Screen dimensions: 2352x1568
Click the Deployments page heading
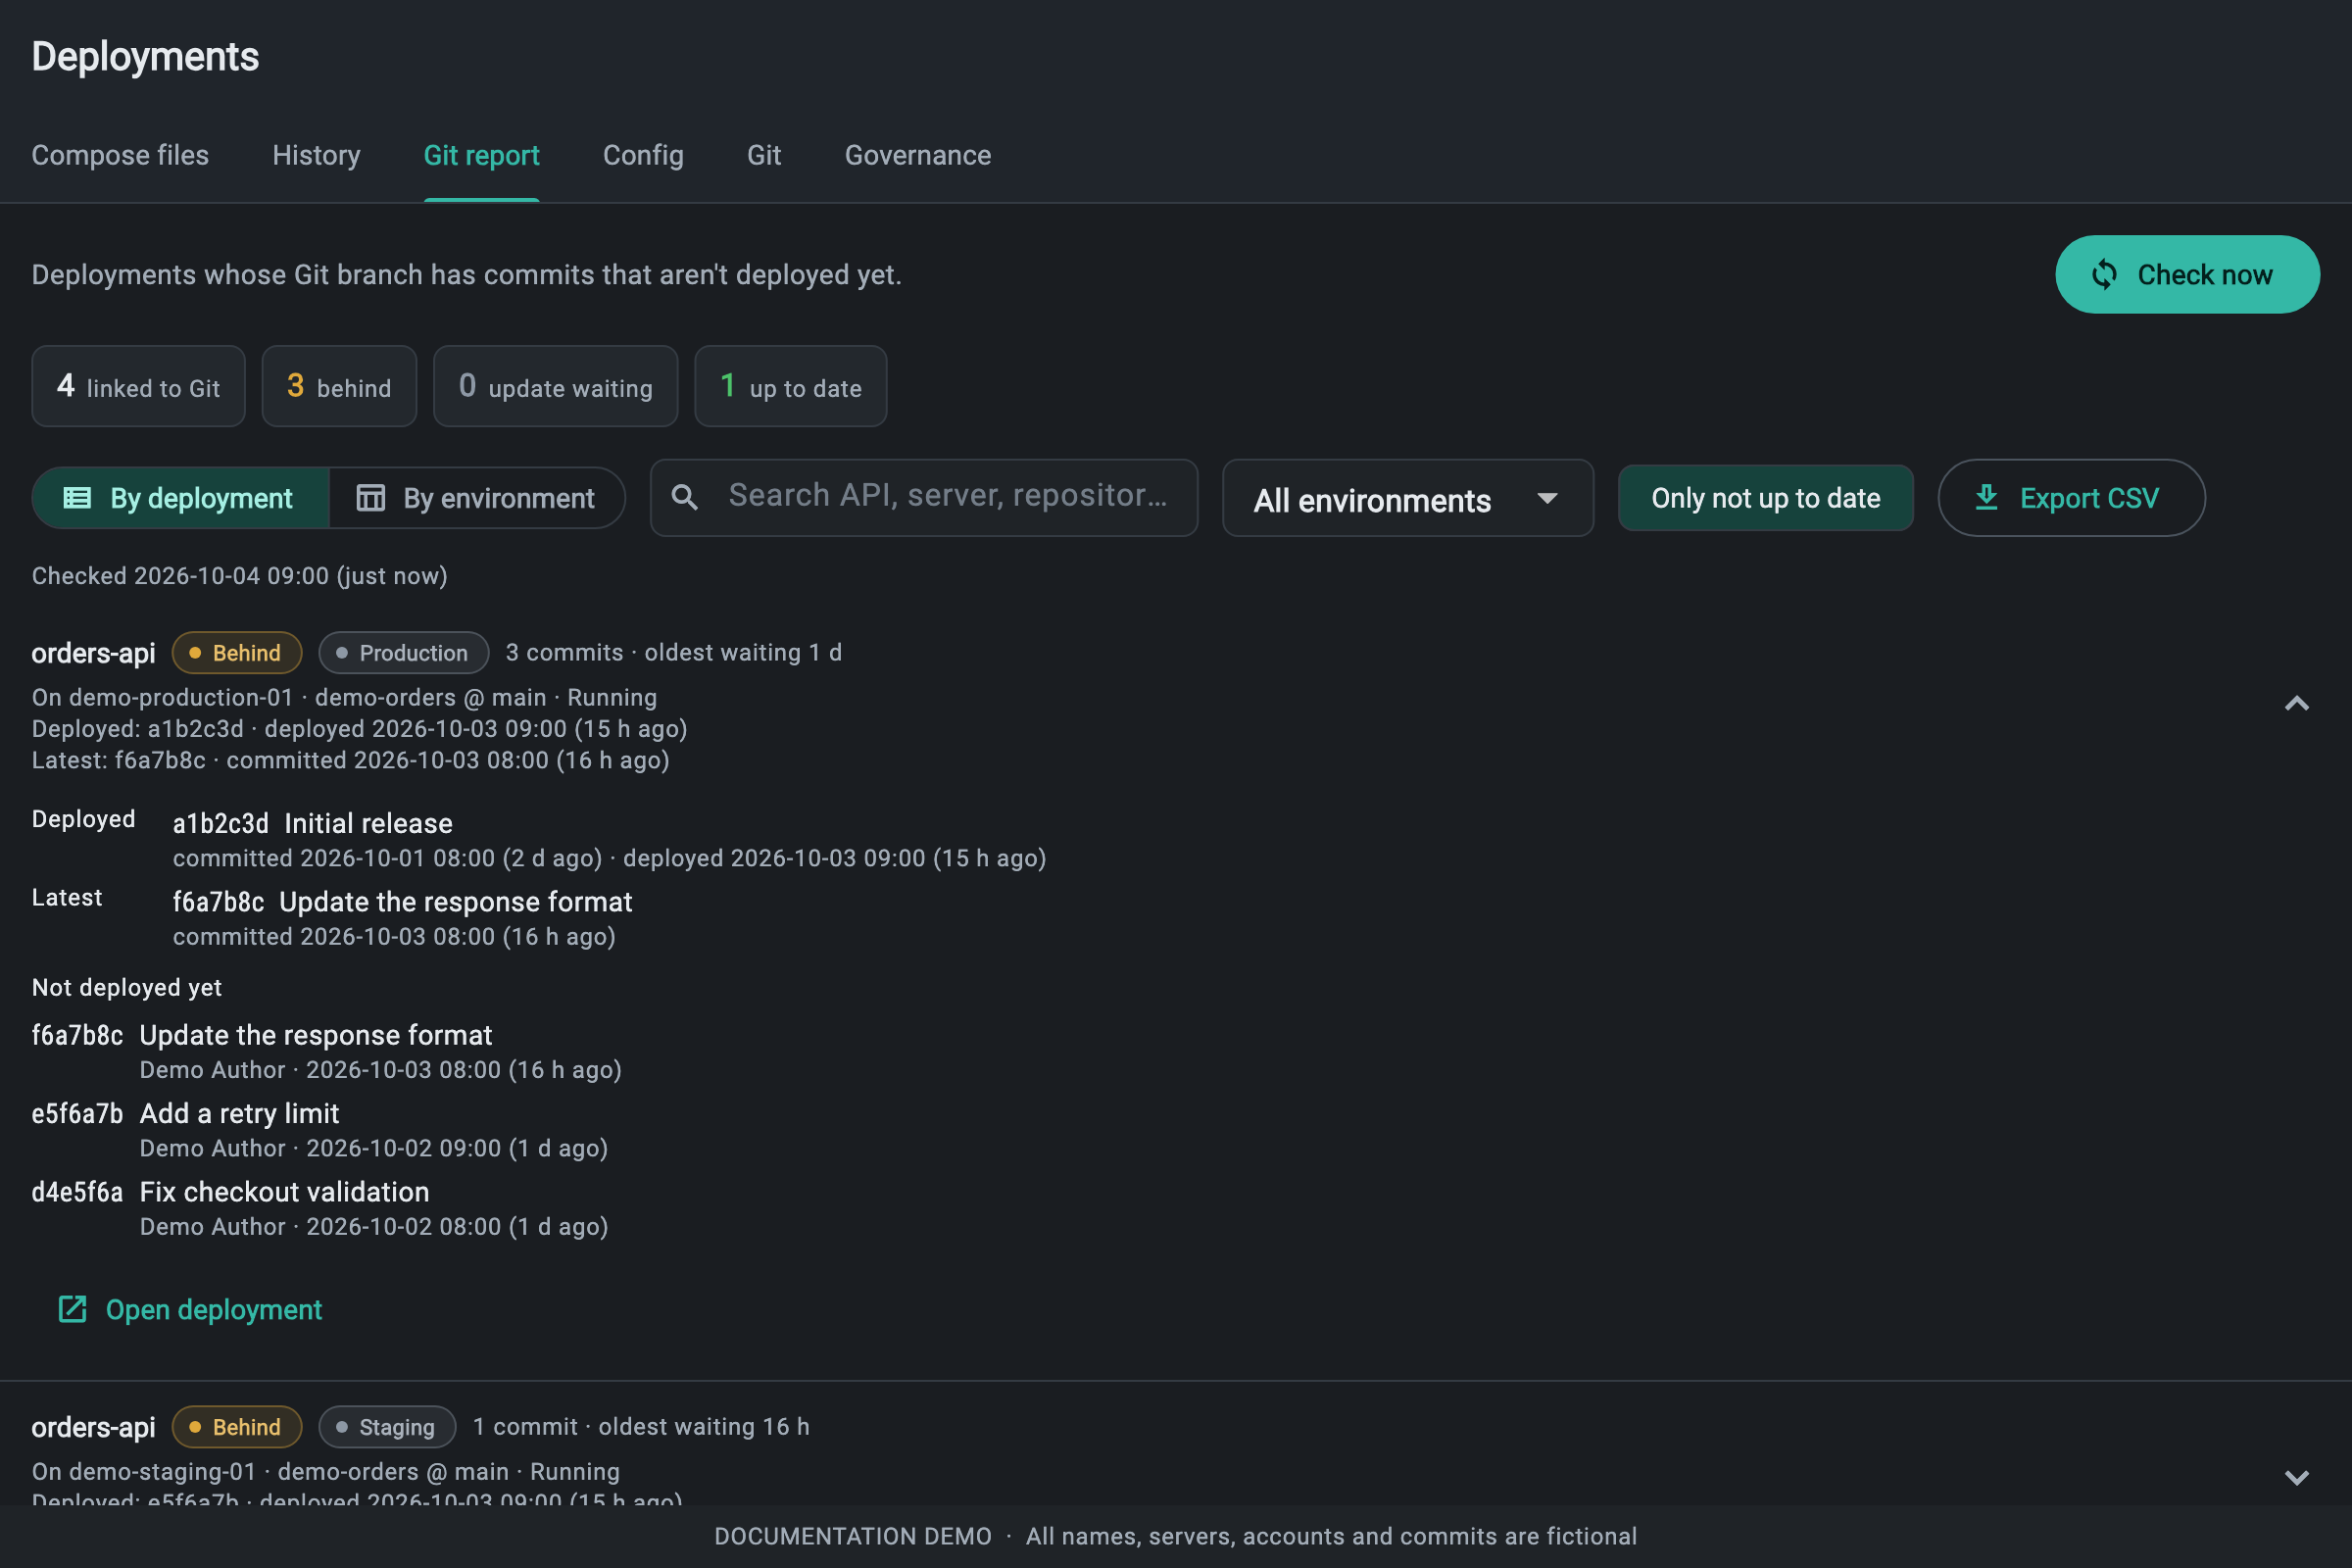pyautogui.click(x=145, y=56)
